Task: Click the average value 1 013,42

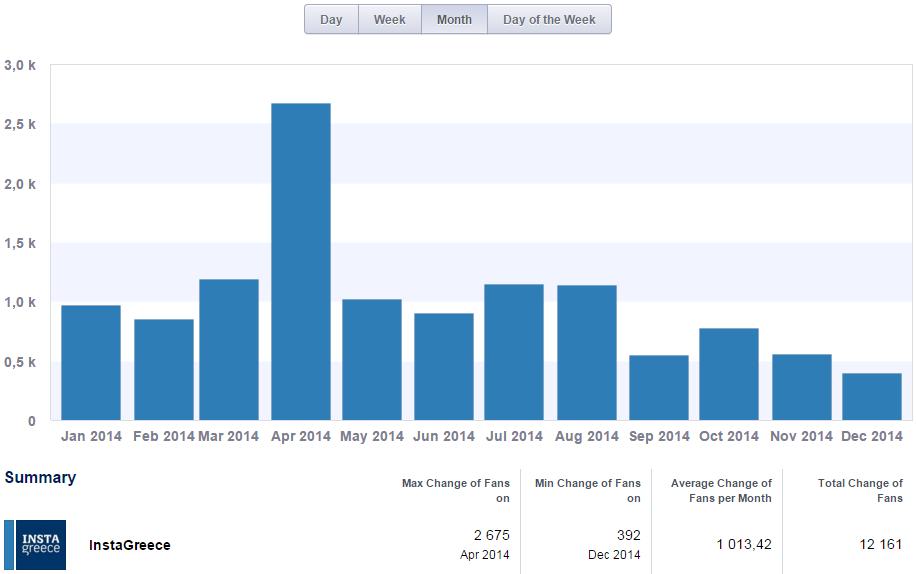Action: pyautogui.click(x=744, y=544)
